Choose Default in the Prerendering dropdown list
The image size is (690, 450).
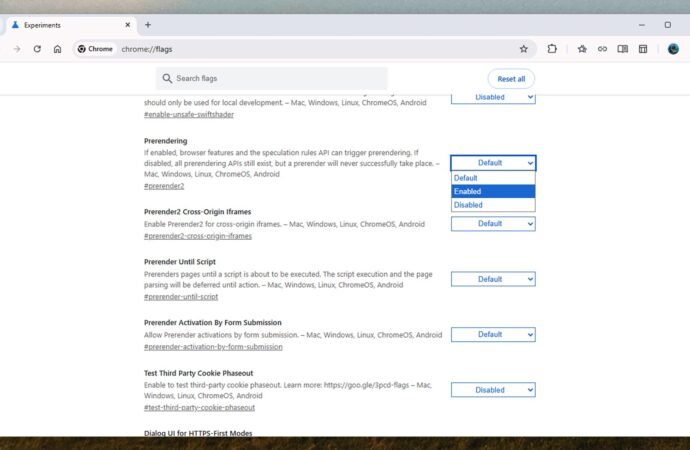click(x=493, y=178)
